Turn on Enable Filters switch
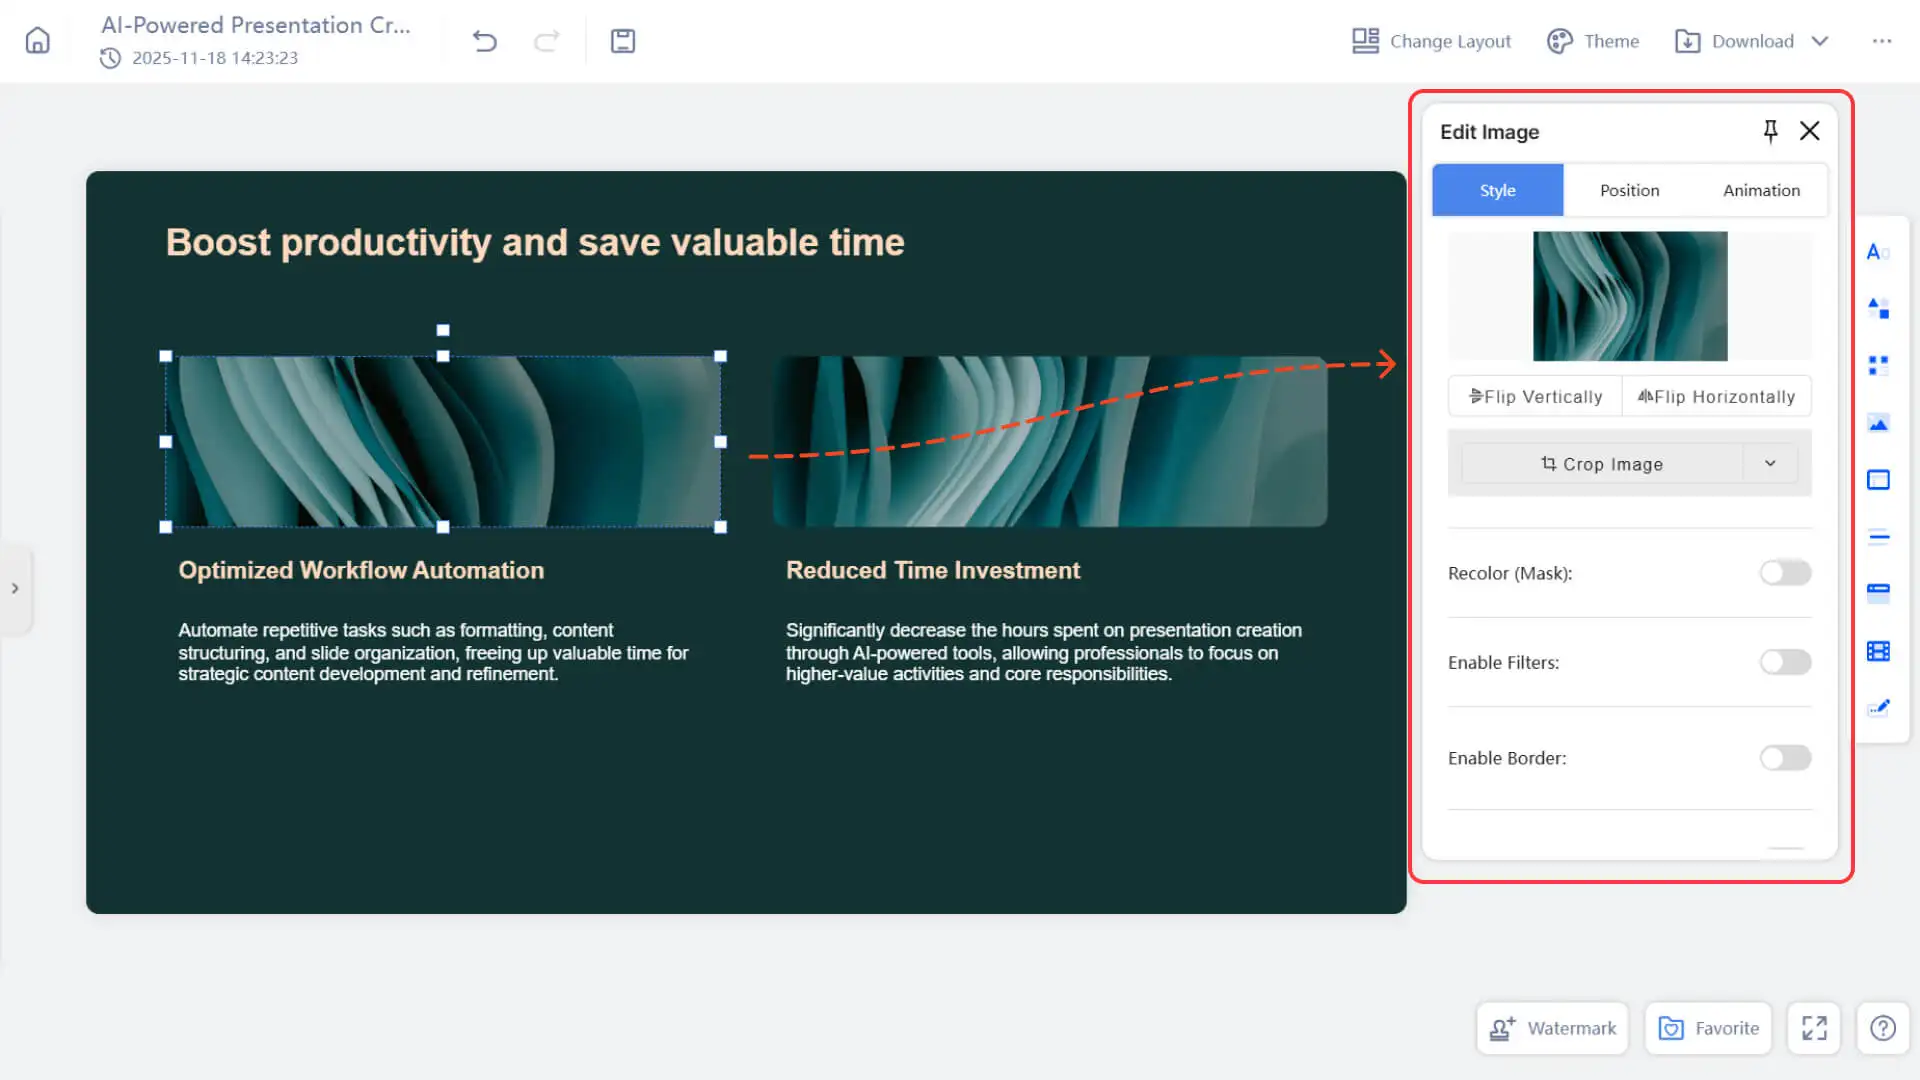The width and height of the screenshot is (1920, 1080). (1785, 662)
